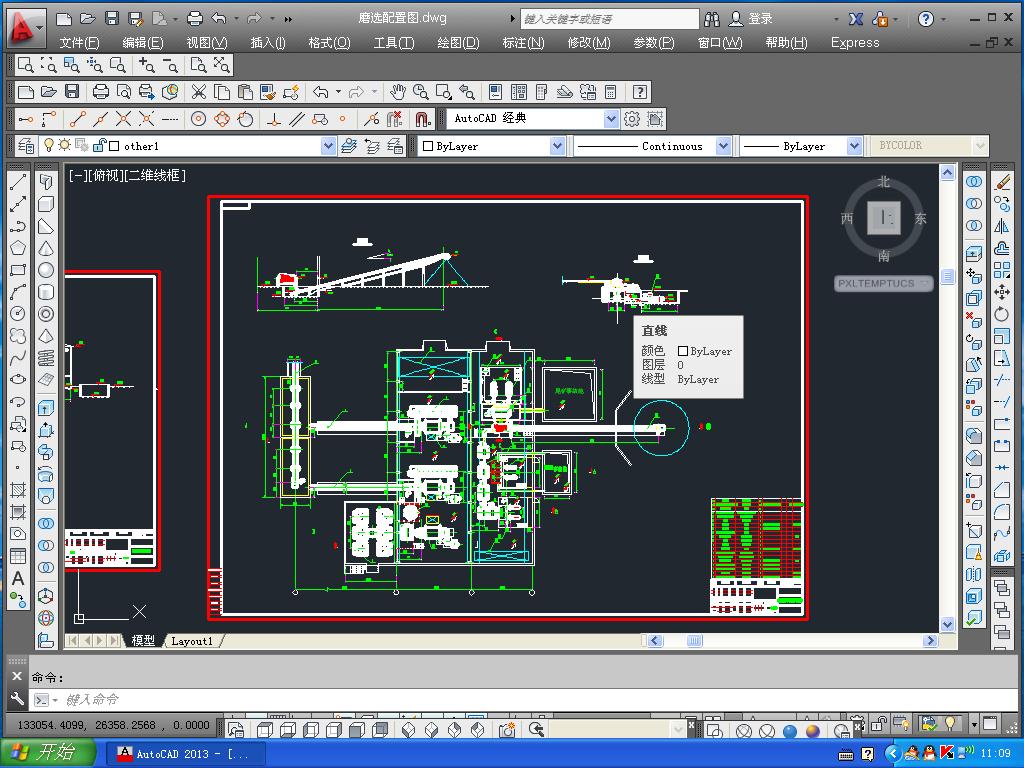Image resolution: width=1024 pixels, height=768 pixels.
Task: Open the Layer Properties Manager icon
Action: [26, 146]
